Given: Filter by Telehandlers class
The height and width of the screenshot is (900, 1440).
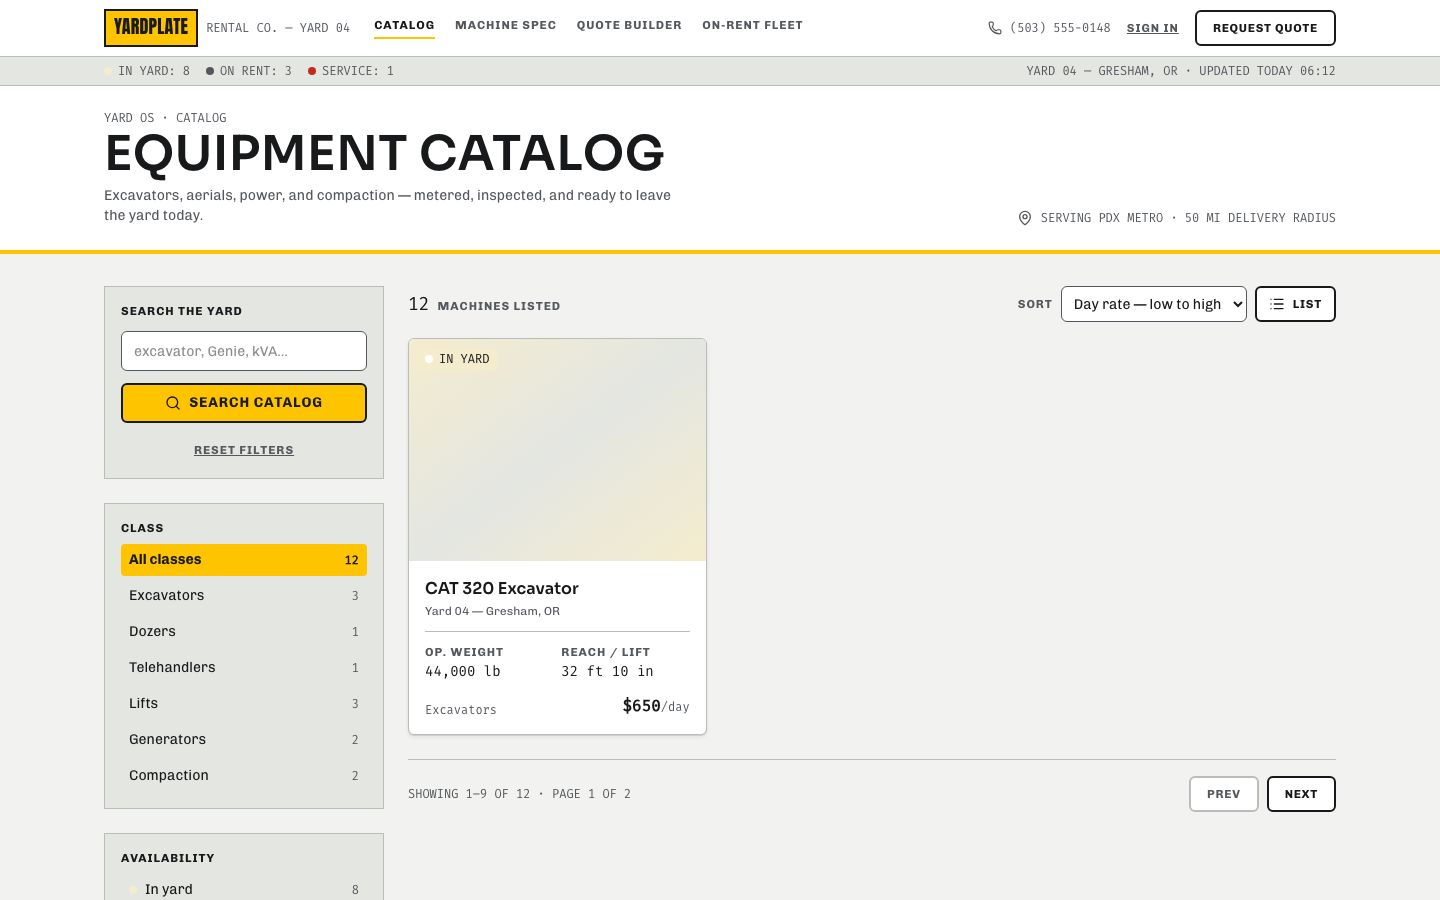Looking at the screenshot, I should 244,668.
